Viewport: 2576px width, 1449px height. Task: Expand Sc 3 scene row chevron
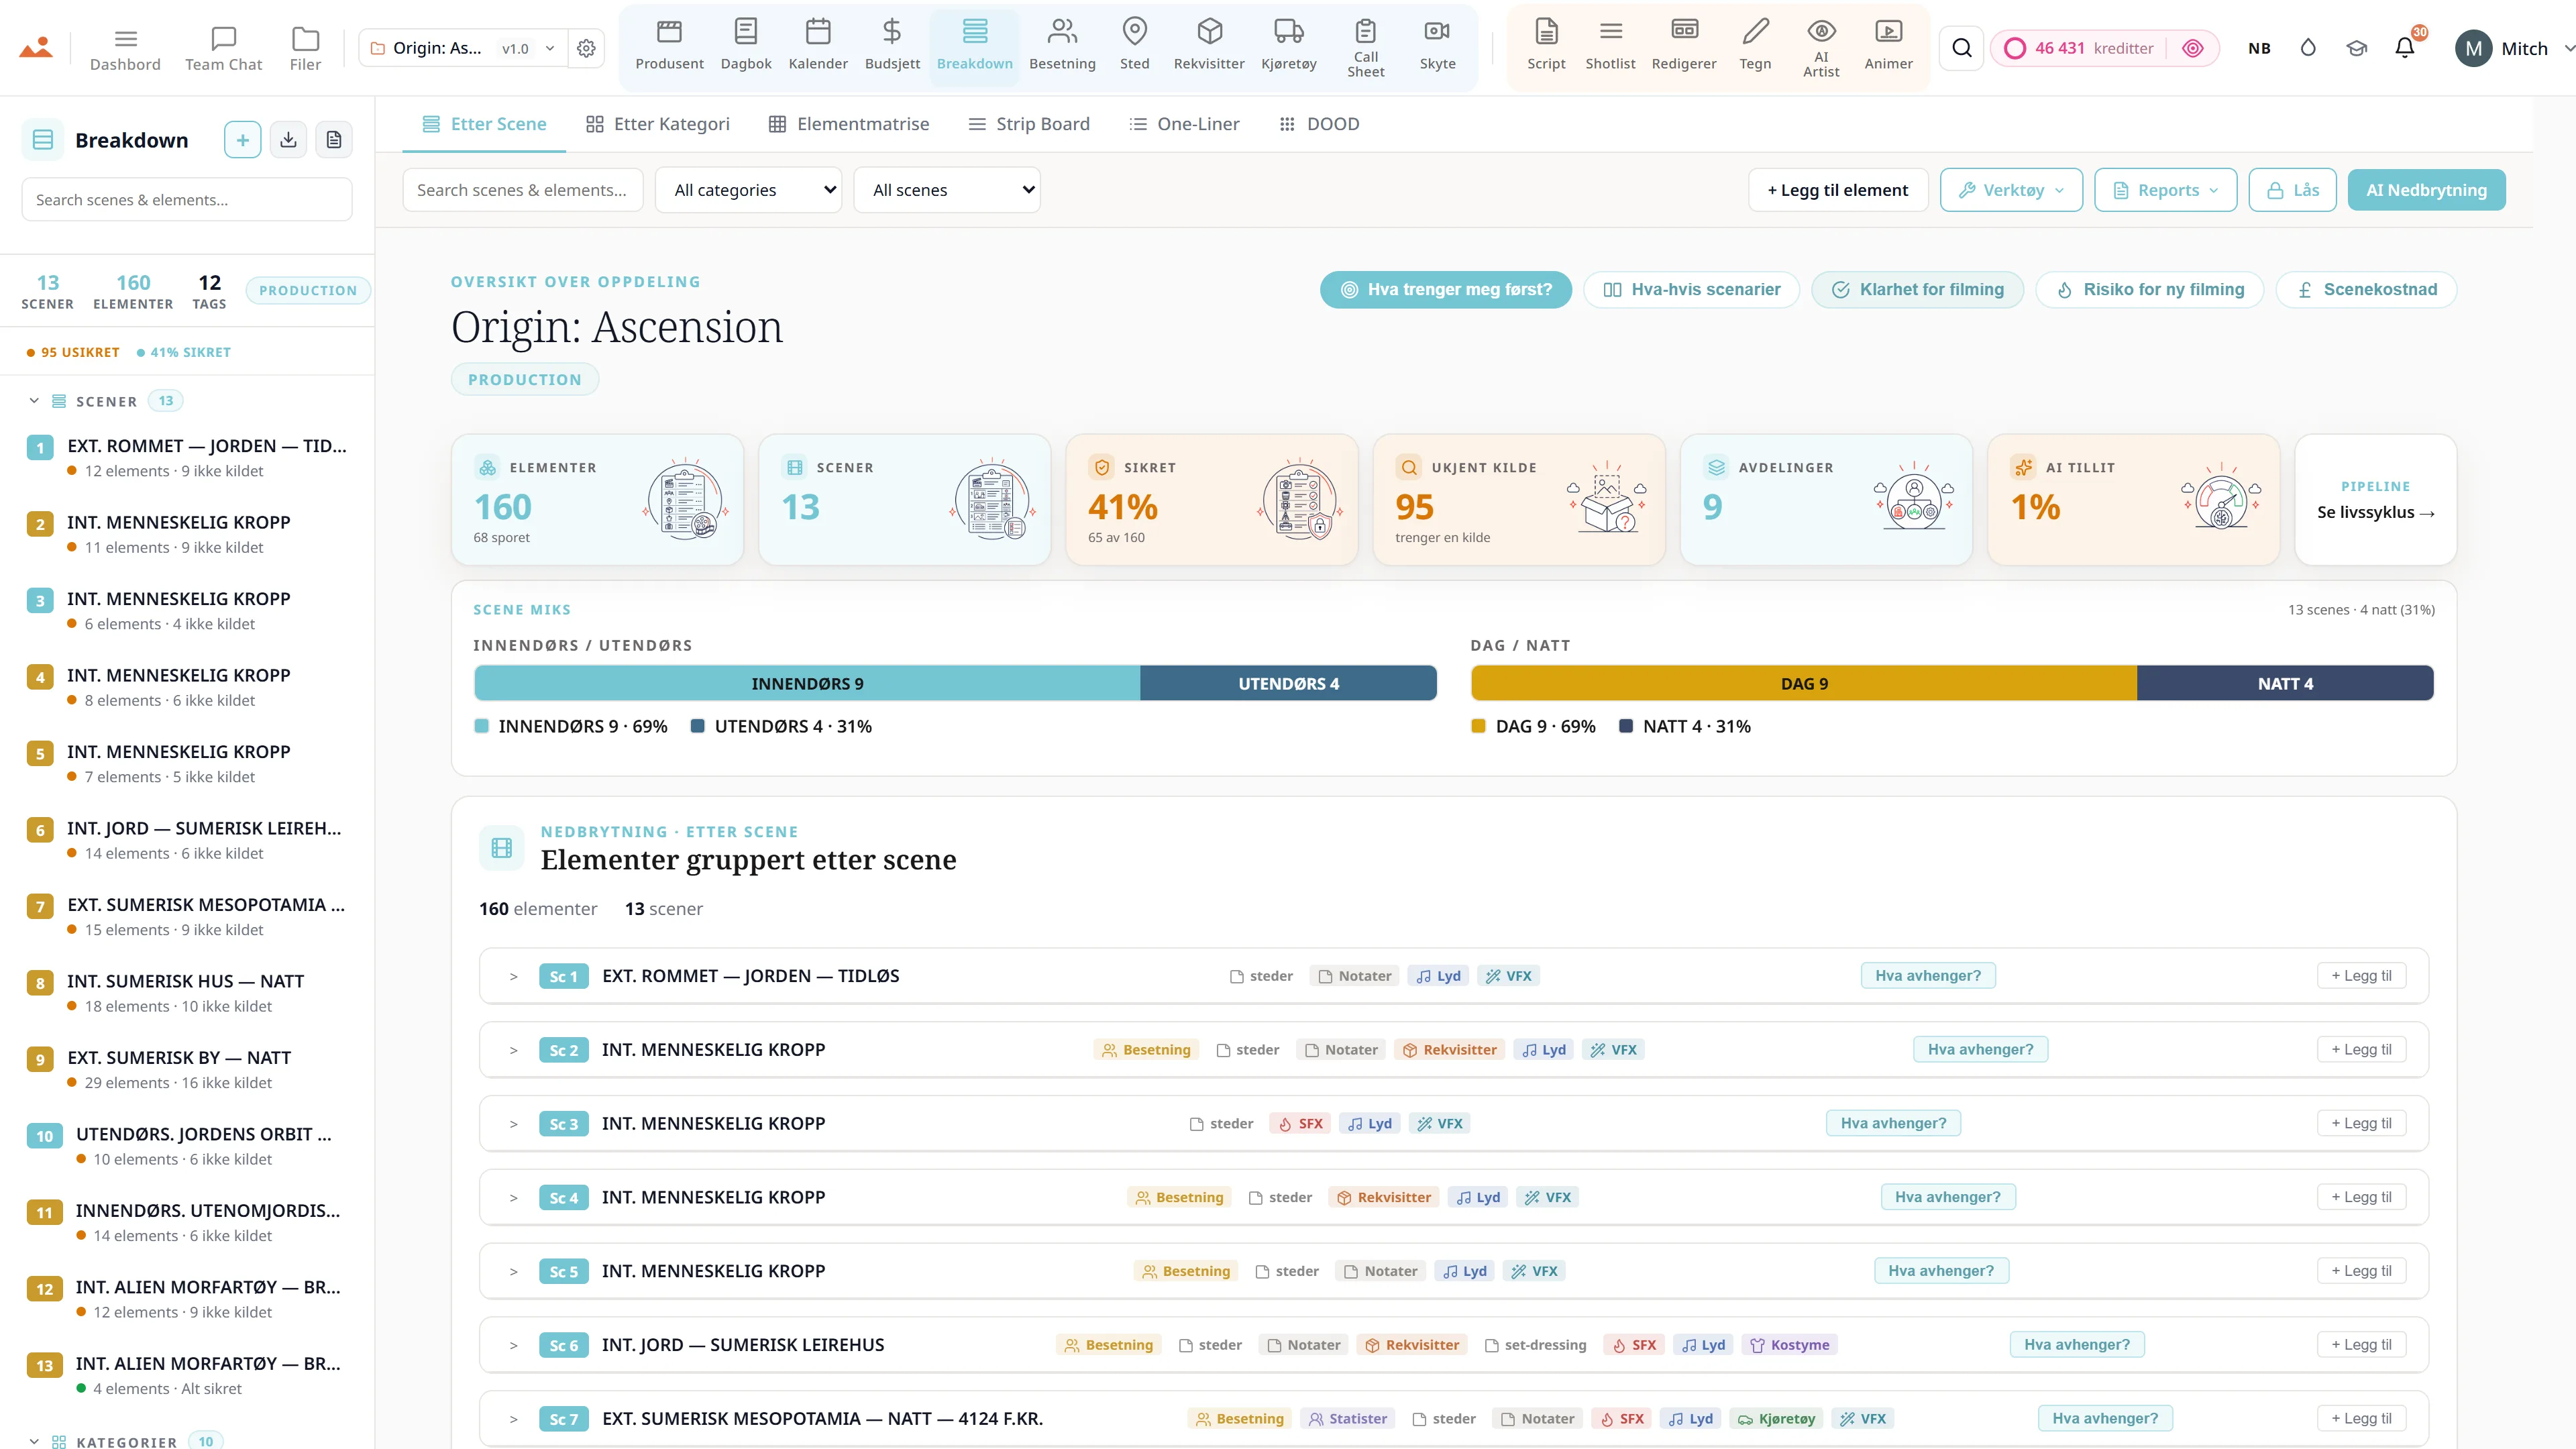point(513,1124)
